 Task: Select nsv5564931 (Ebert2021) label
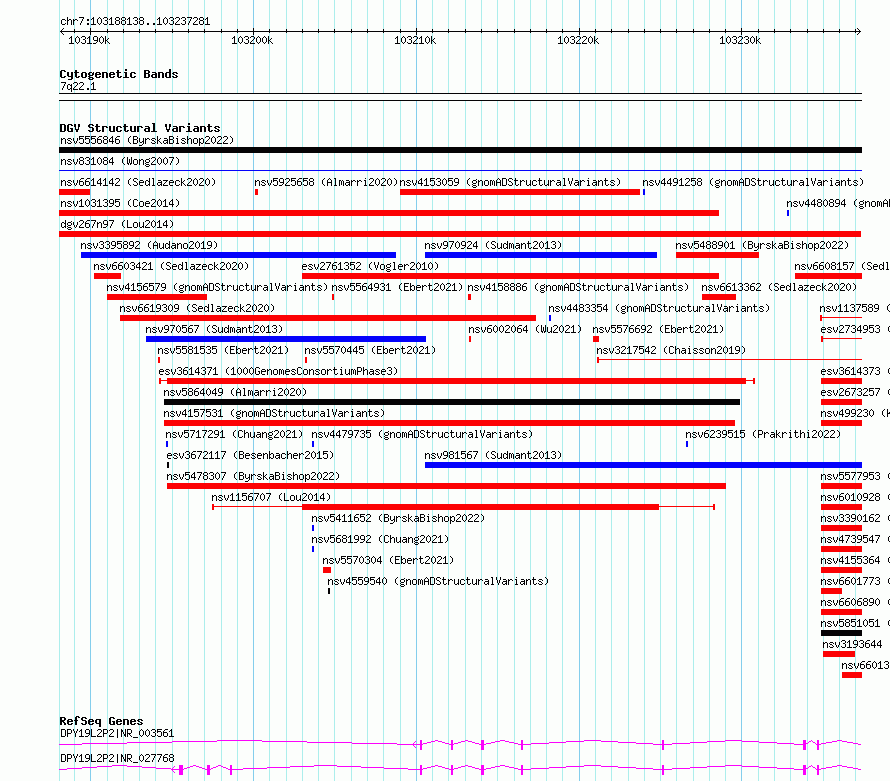pos(397,287)
